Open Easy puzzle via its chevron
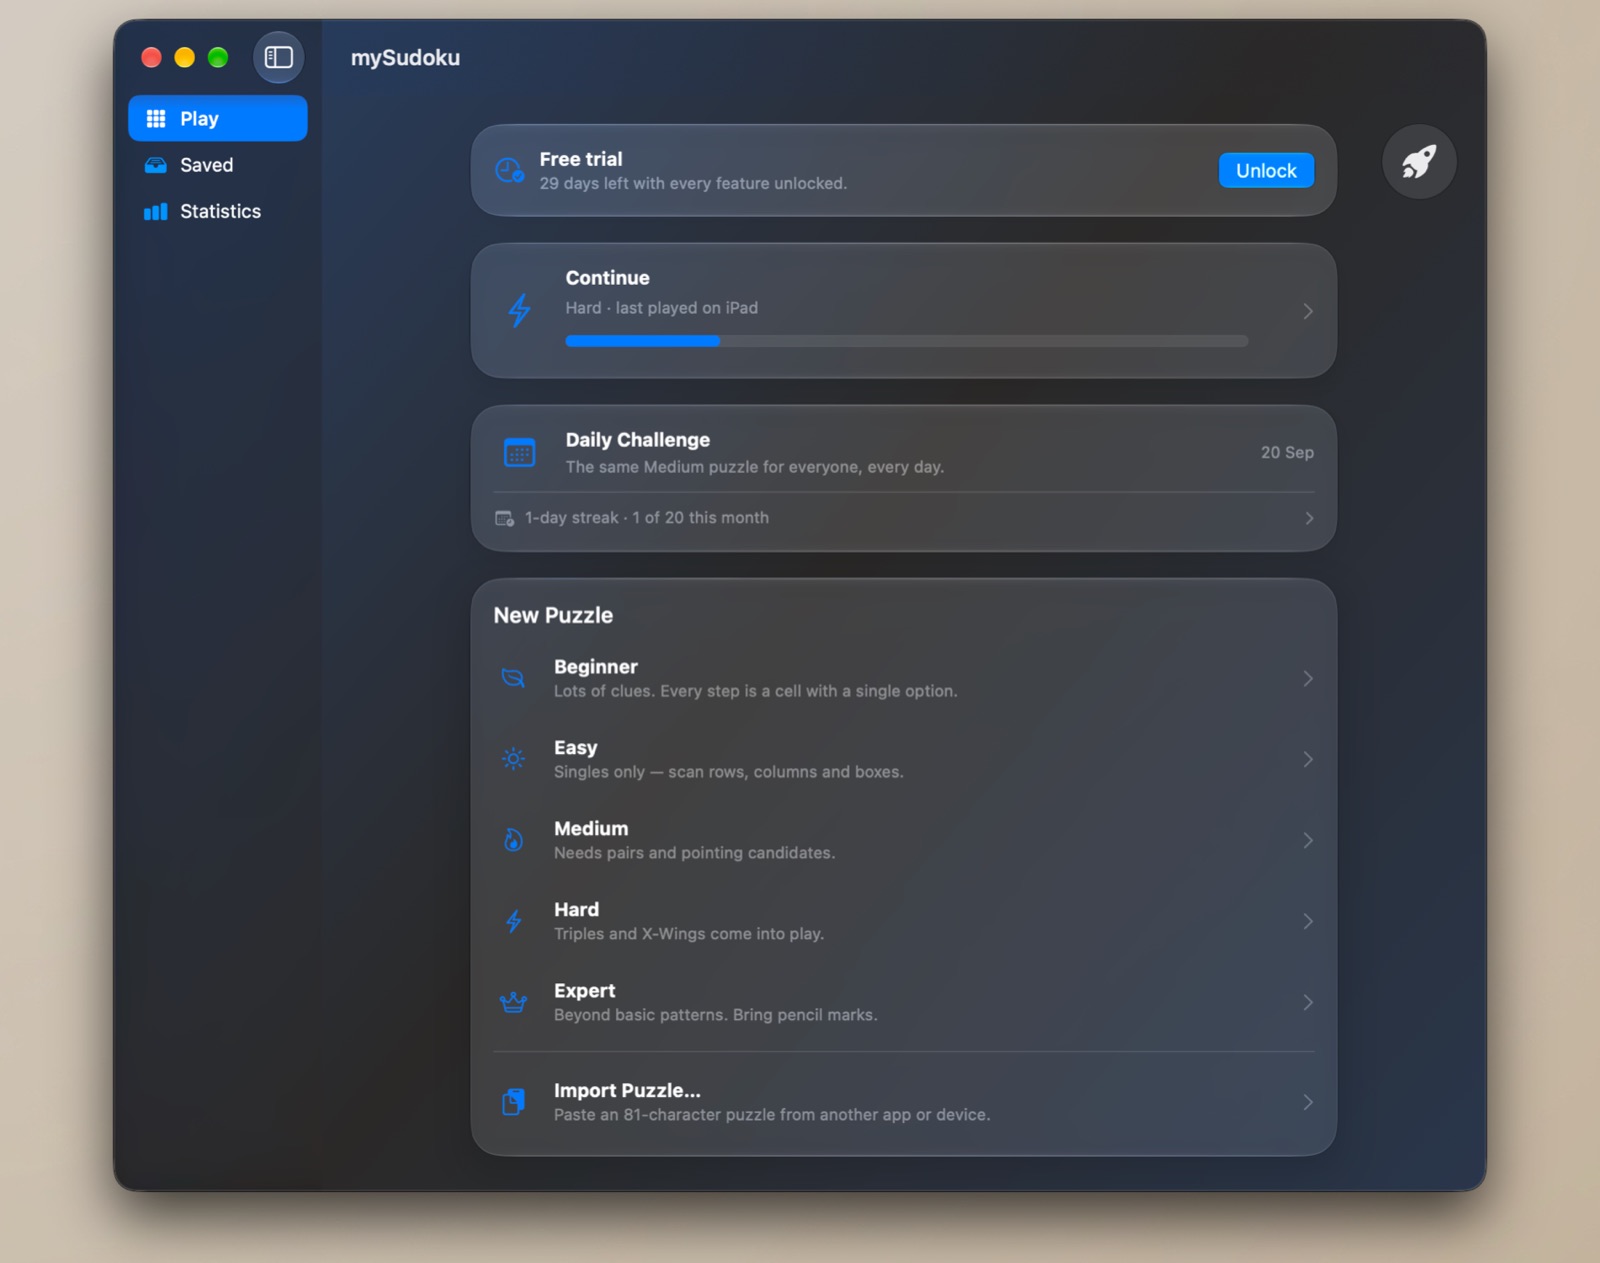 tap(1308, 760)
